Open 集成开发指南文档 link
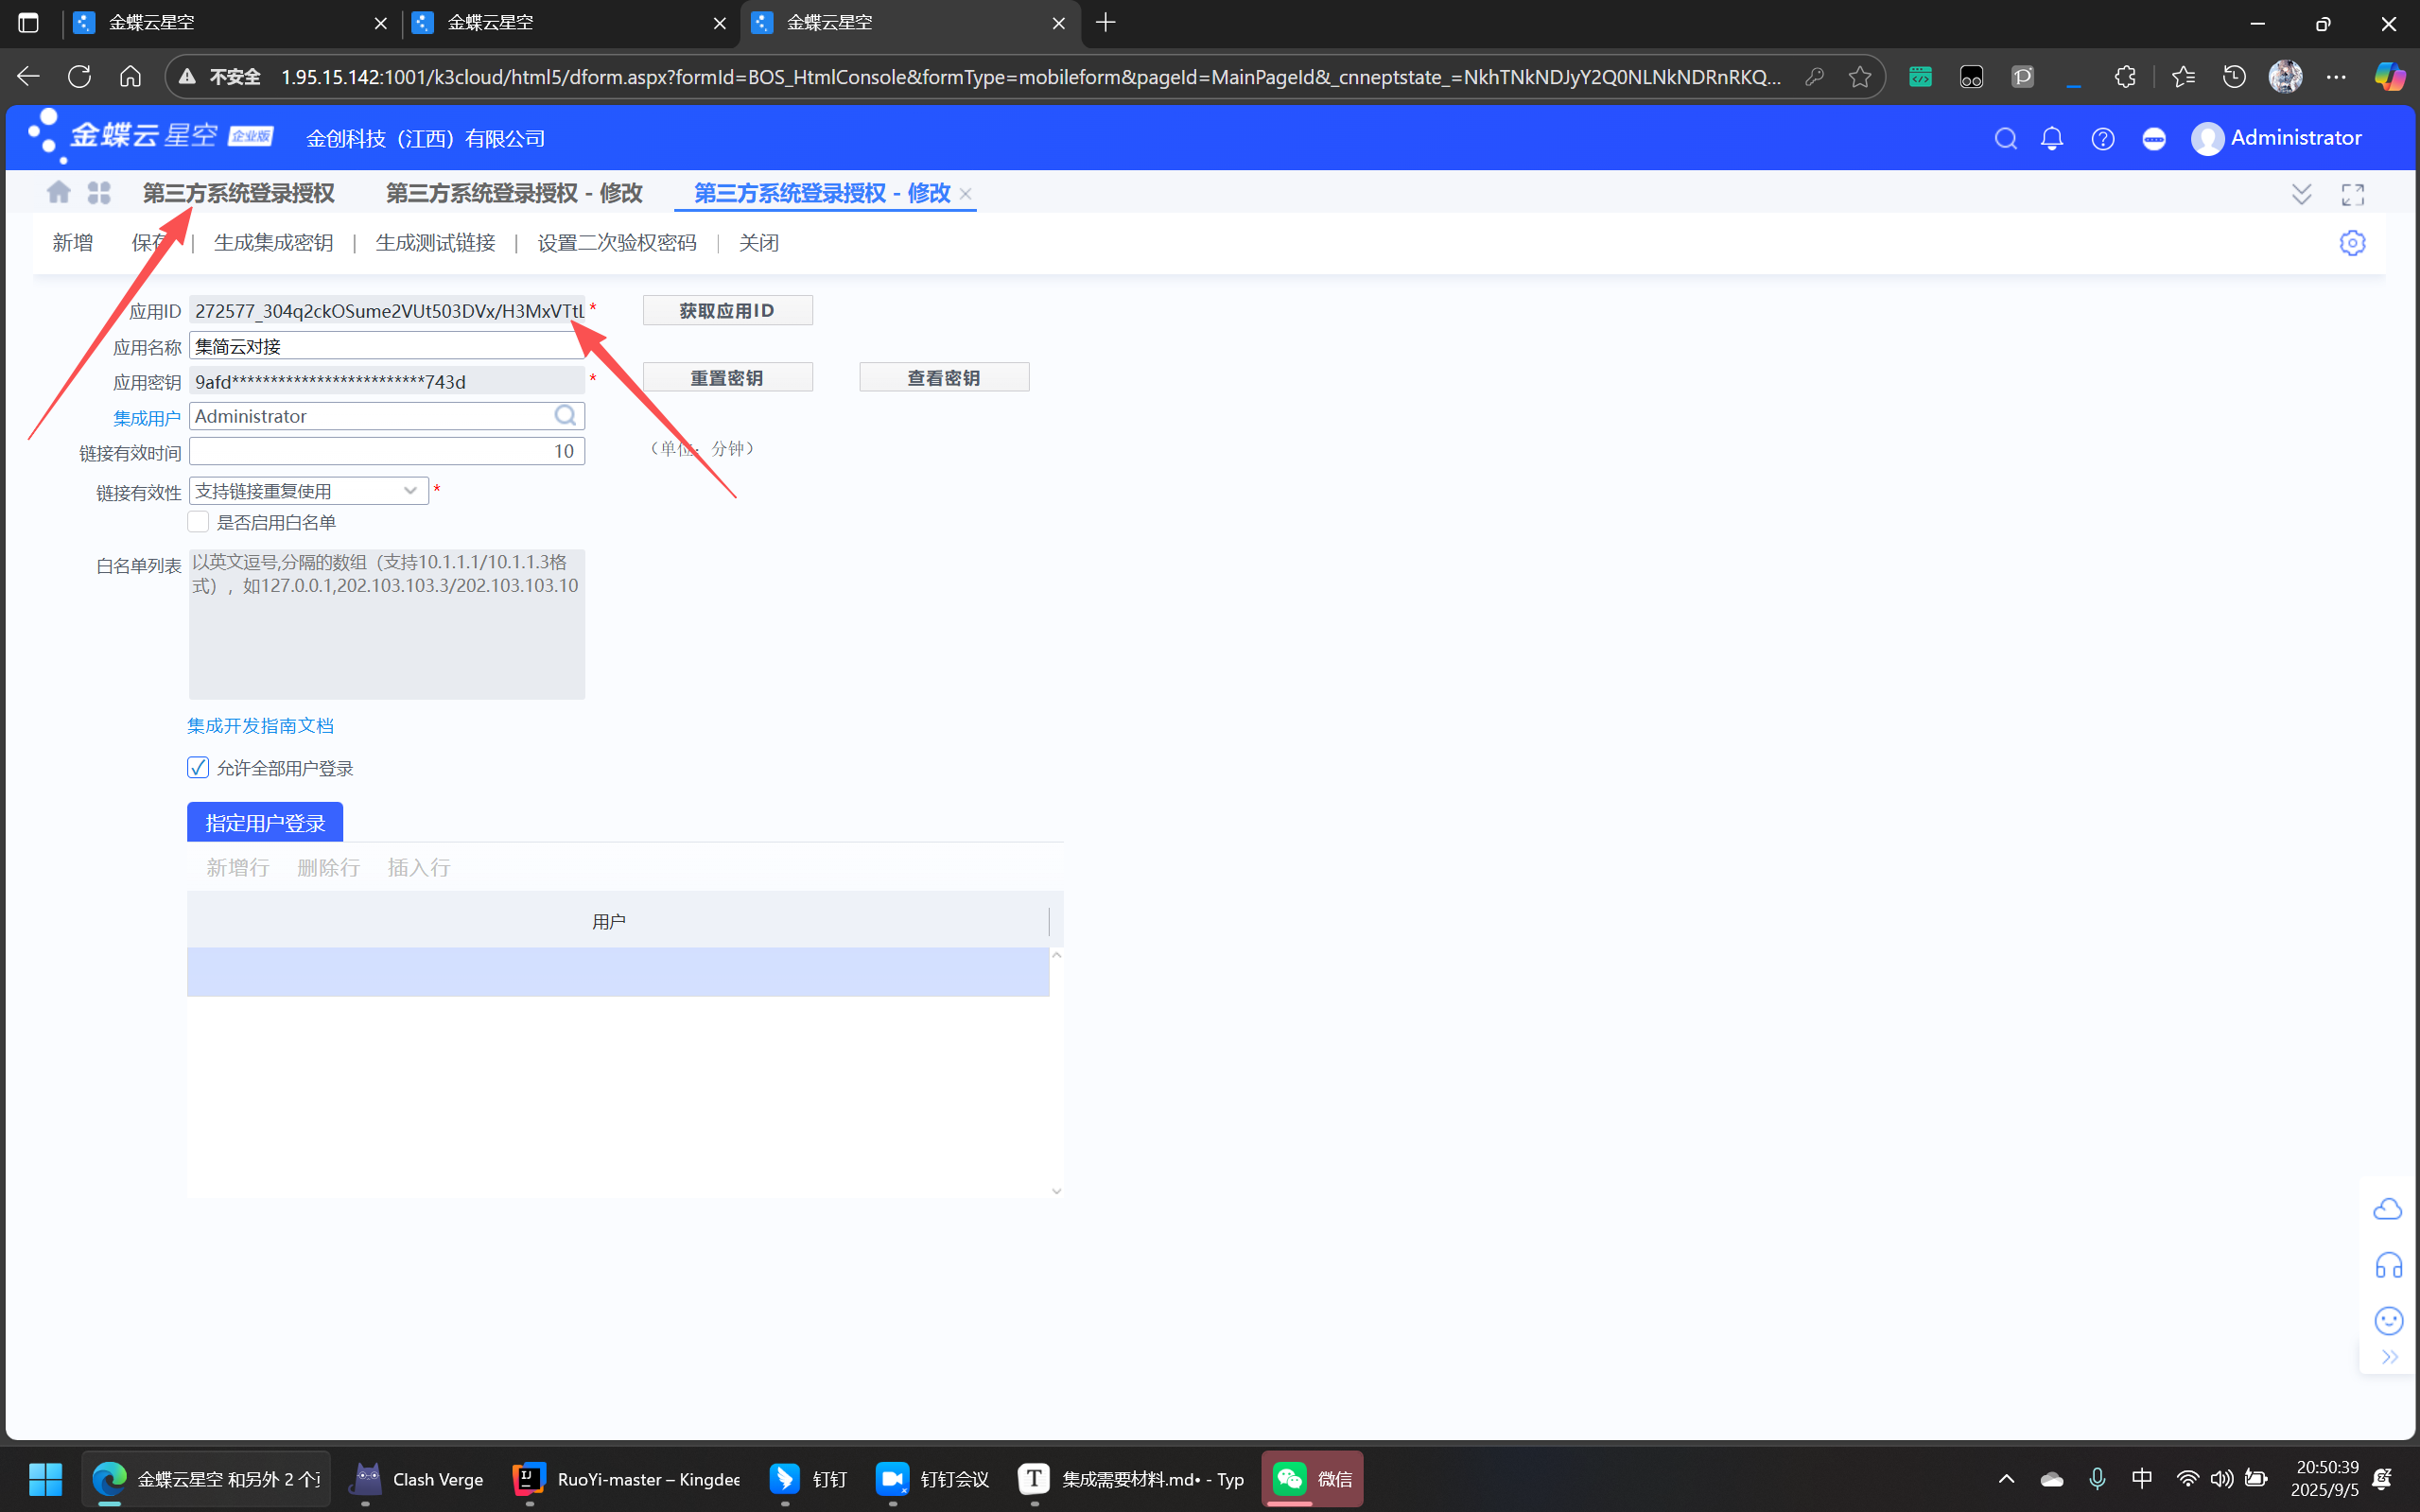Image resolution: width=2420 pixels, height=1512 pixels. point(260,726)
